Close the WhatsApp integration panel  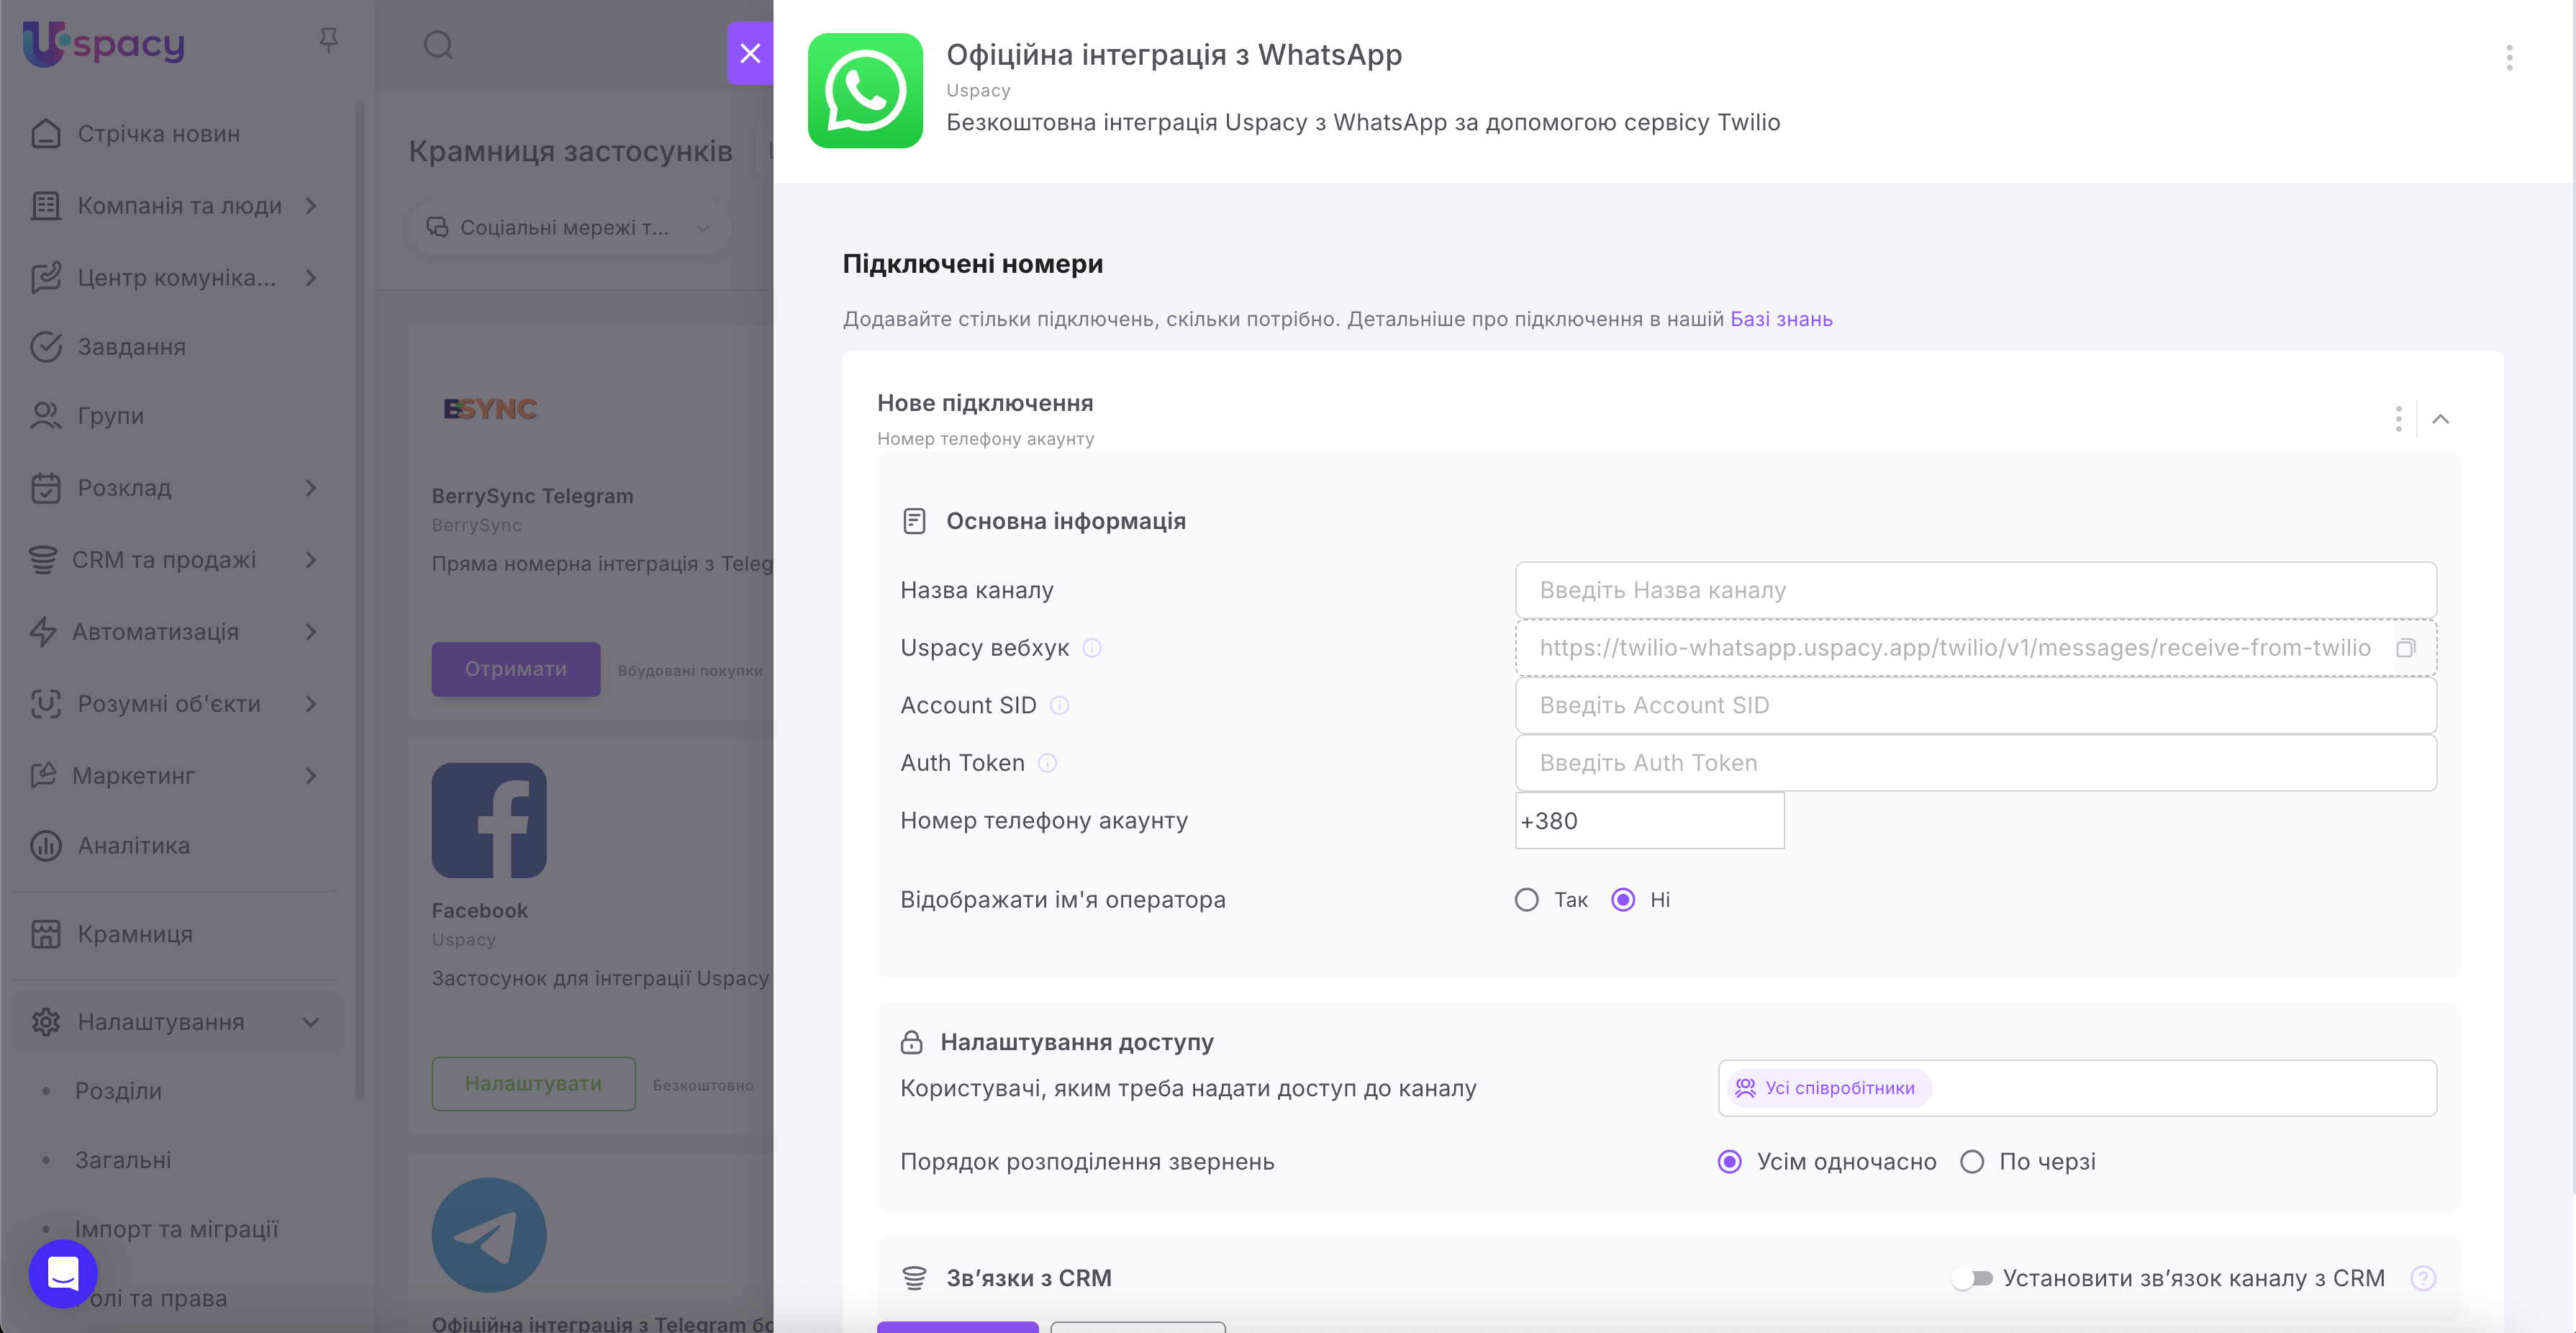(750, 53)
